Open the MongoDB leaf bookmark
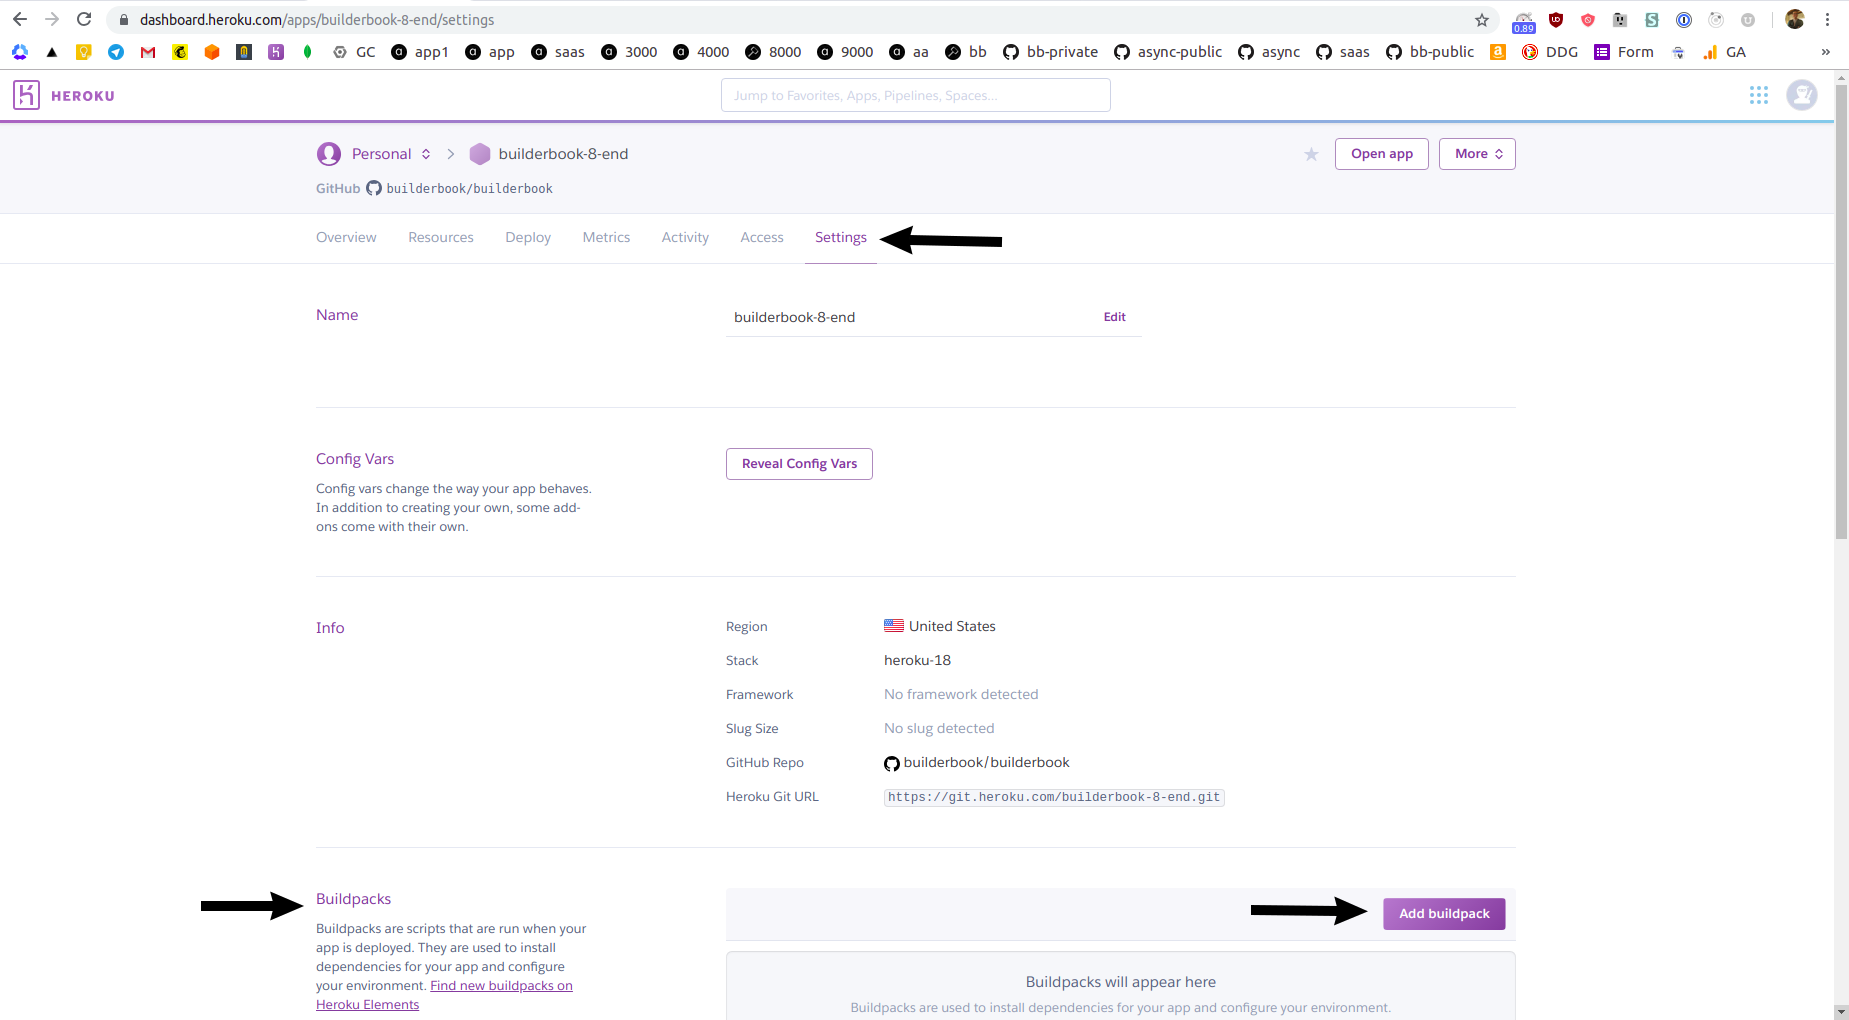The width and height of the screenshot is (1849, 1020). [308, 52]
